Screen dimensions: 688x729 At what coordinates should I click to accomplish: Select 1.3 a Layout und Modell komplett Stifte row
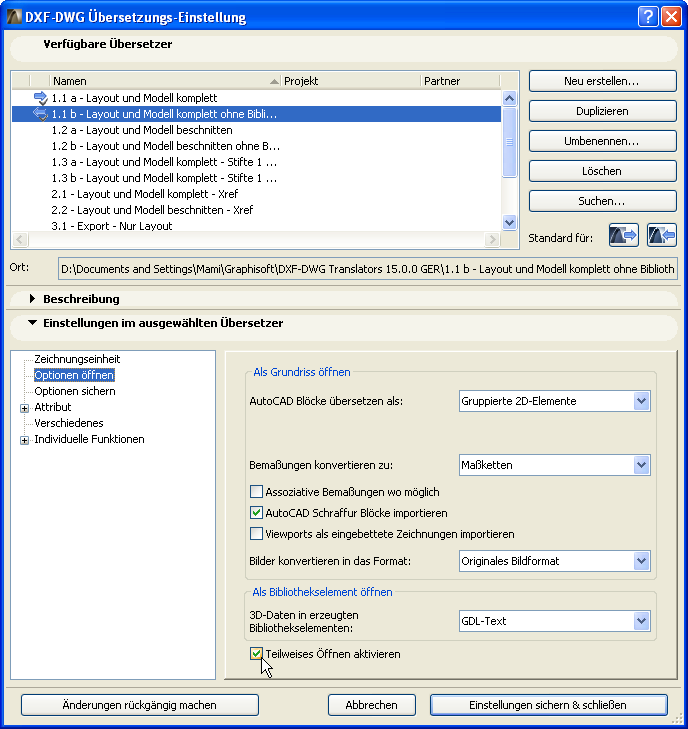[256, 162]
